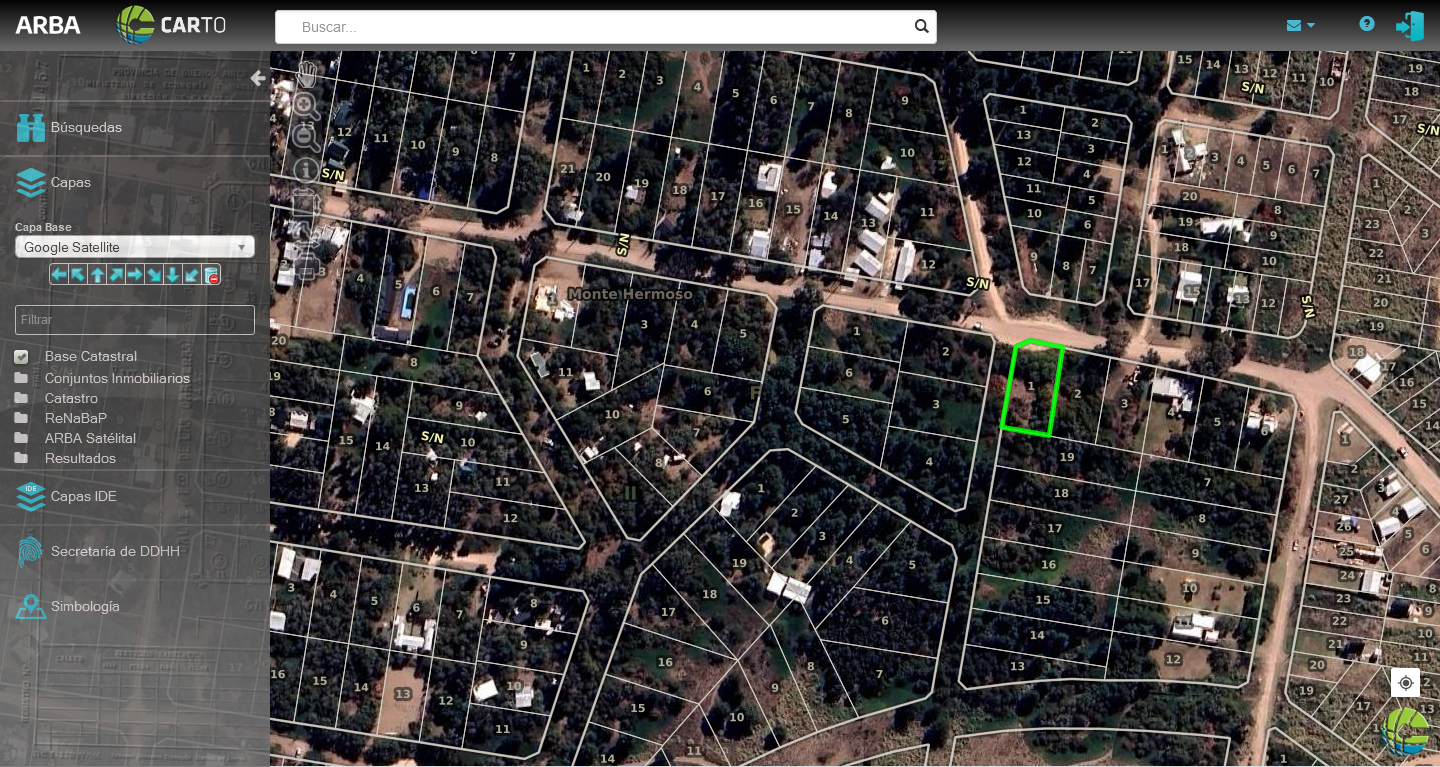This screenshot has height=767, width=1440.
Task: Open the Capas IDE section
Action: pos(83,496)
